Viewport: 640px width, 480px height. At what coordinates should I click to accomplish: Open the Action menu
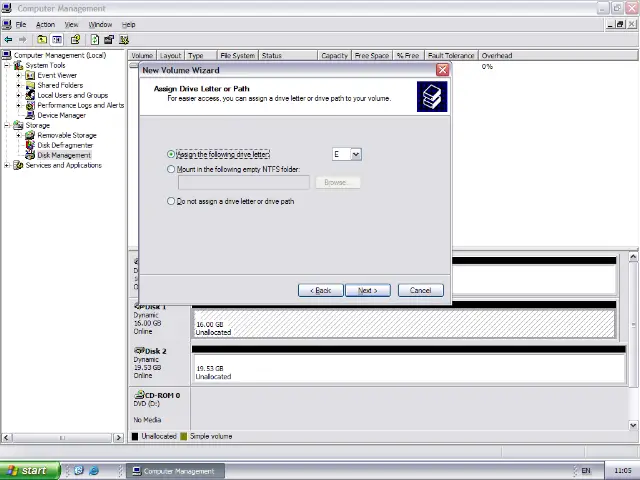(45, 24)
